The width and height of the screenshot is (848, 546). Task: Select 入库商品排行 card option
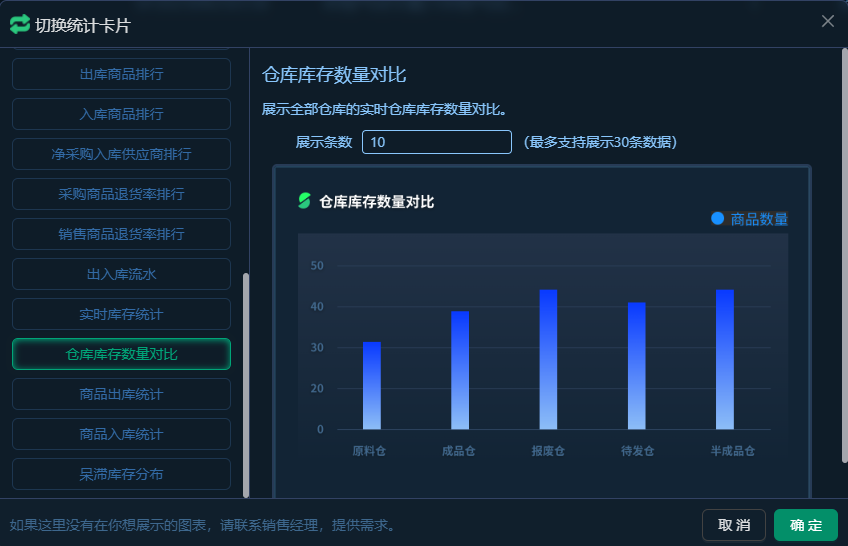(121, 114)
